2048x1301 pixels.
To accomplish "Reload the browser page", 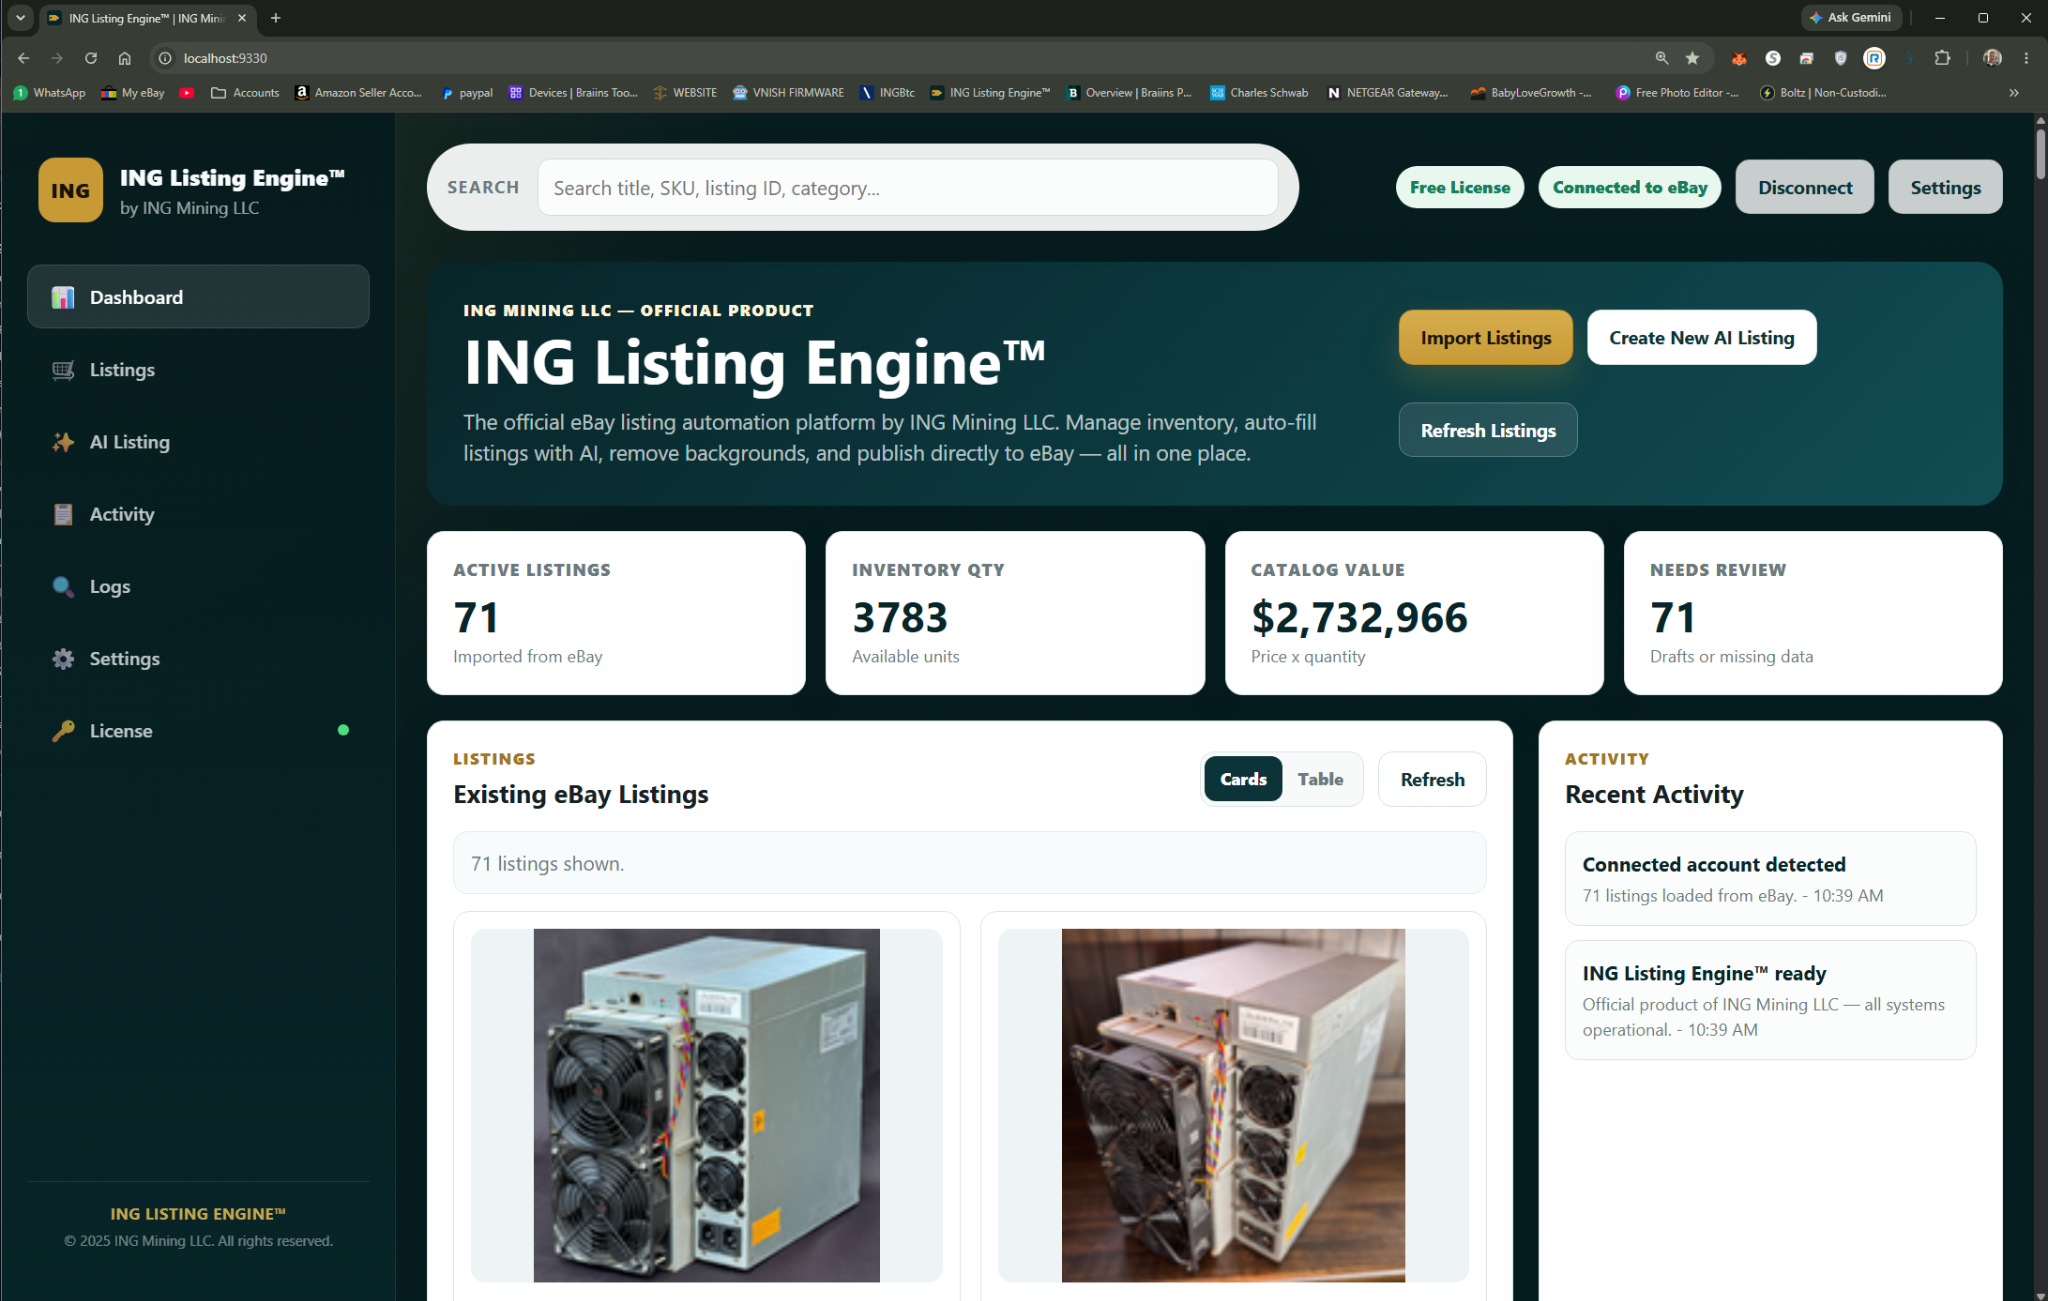I will 91,58.
